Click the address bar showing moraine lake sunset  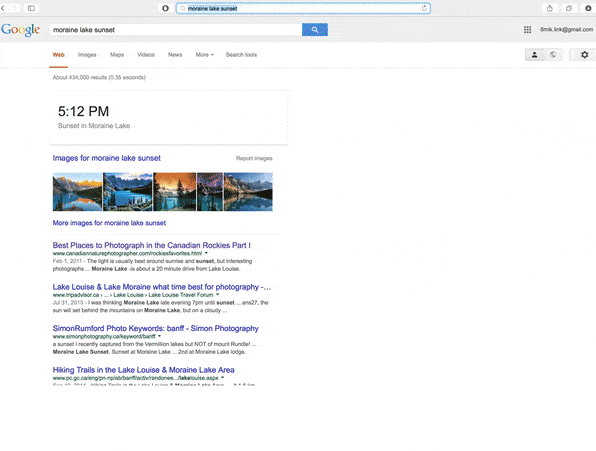click(x=303, y=8)
